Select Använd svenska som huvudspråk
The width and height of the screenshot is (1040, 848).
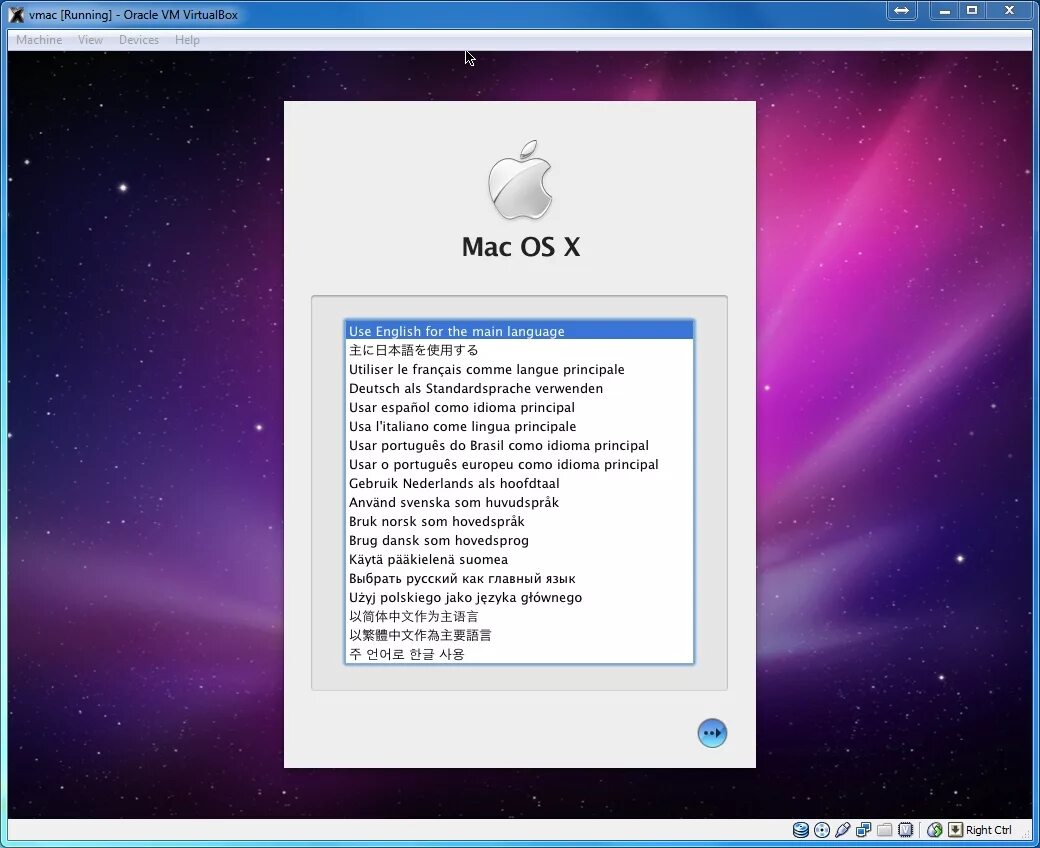[519, 502]
